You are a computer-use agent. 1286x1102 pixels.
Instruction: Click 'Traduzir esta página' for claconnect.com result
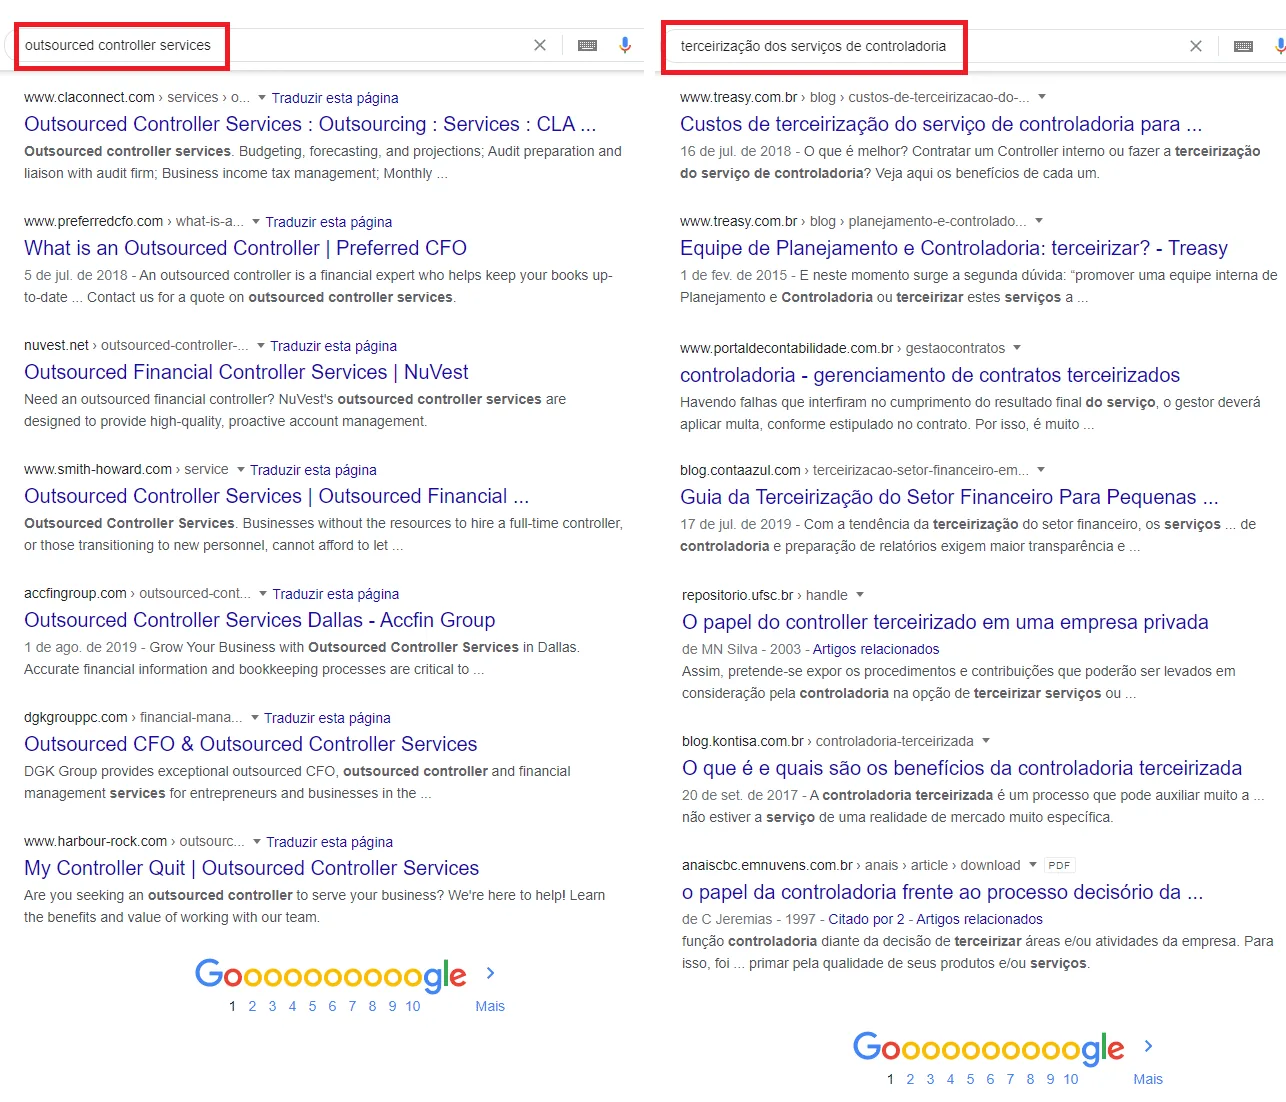click(335, 98)
